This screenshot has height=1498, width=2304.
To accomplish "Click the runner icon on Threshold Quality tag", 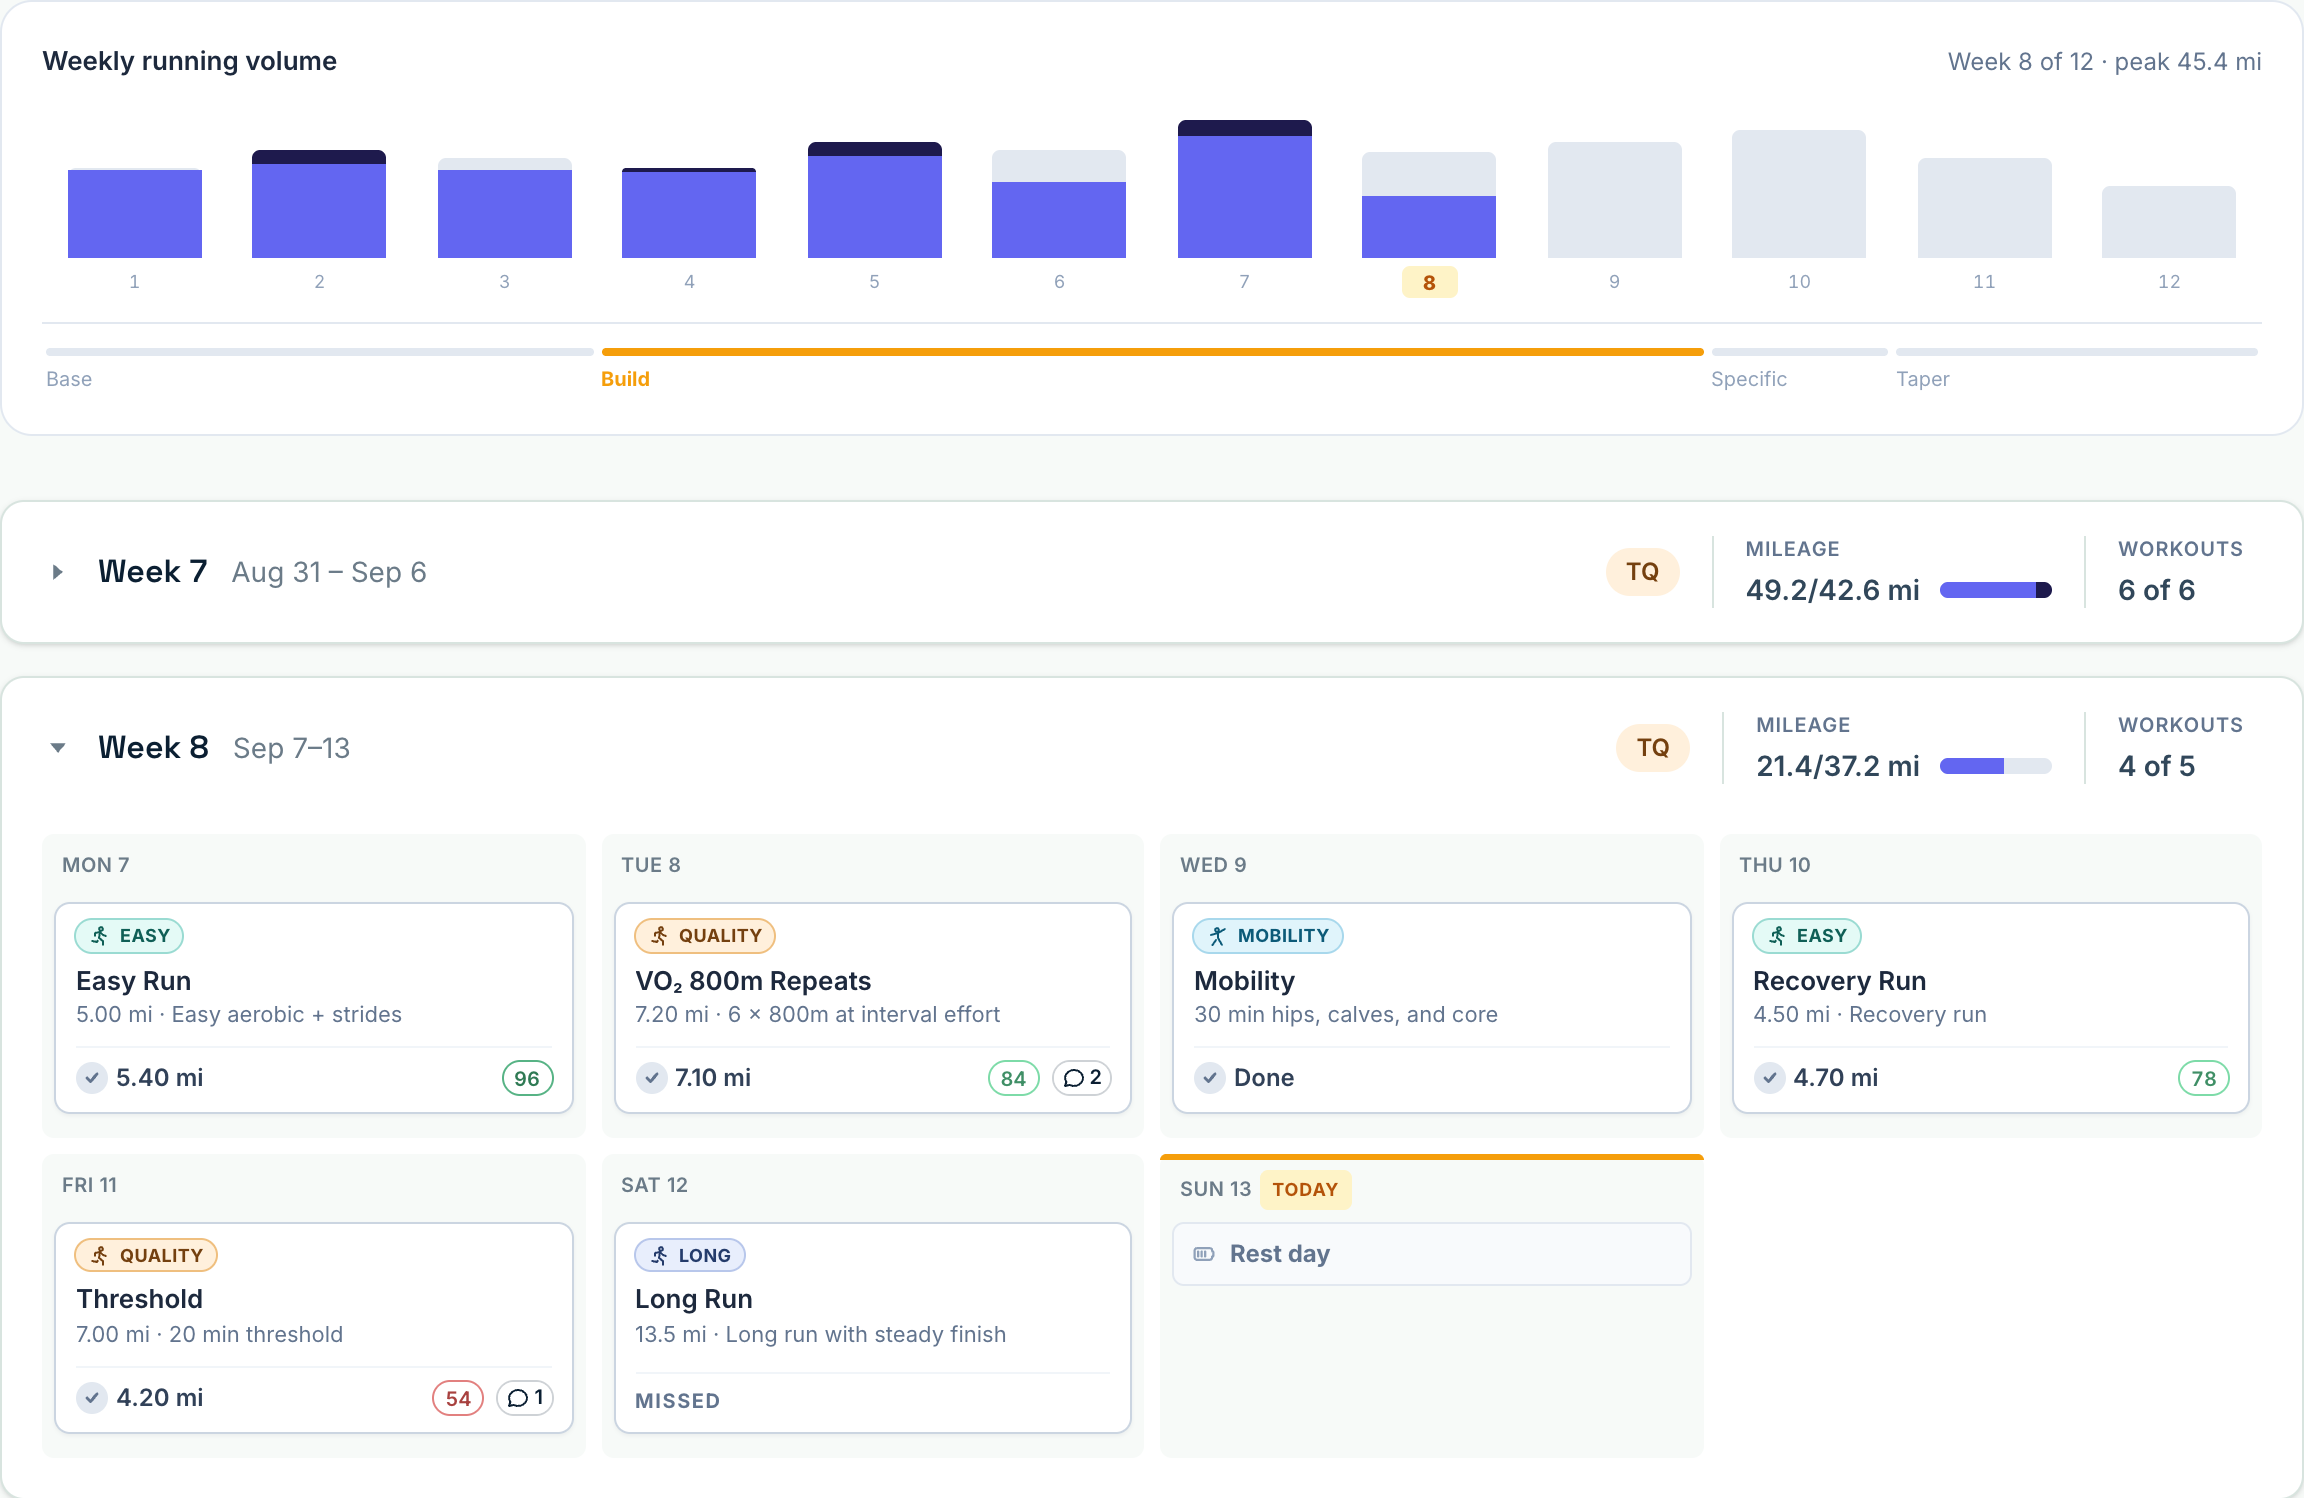I will point(100,1255).
